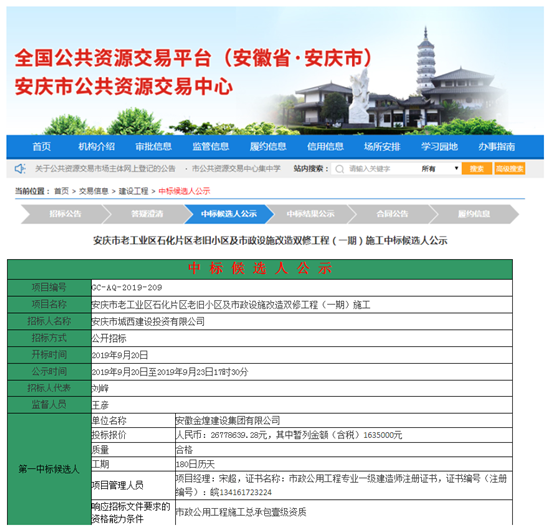Click the tenderer name 安庆市城西建设投资有限公司

click(x=148, y=322)
